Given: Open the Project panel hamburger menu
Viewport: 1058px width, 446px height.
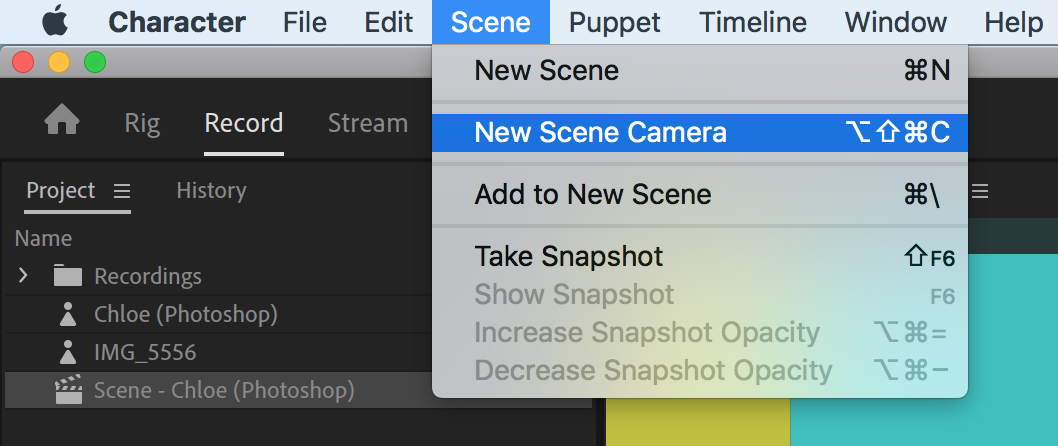Looking at the screenshot, I should 122,190.
